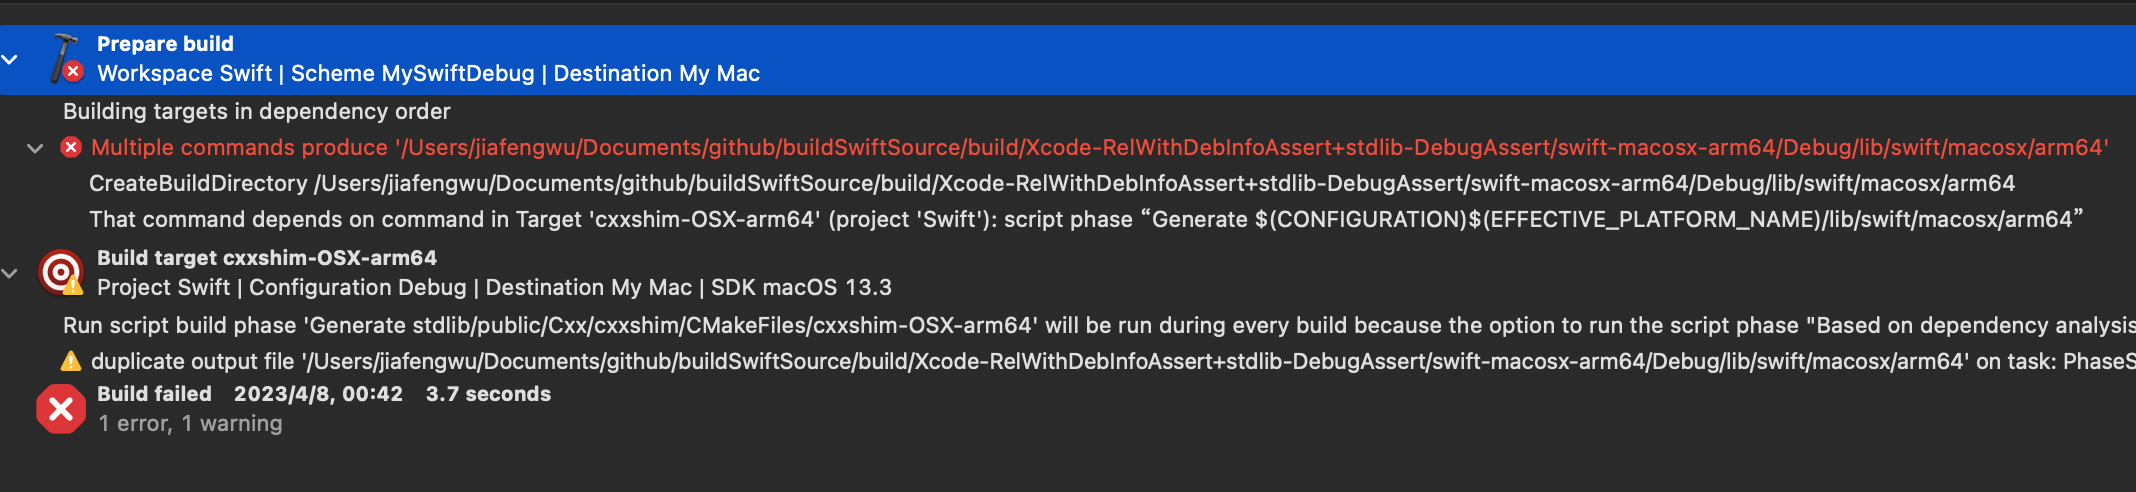Click red error icon beside Multiple commands
This screenshot has width=2136, height=492.
click(71, 148)
